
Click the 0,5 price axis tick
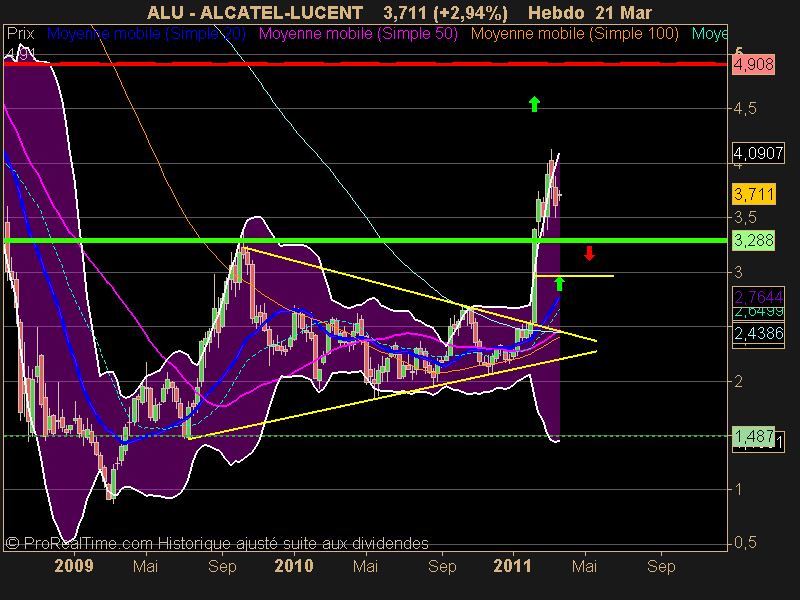pyautogui.click(x=745, y=543)
